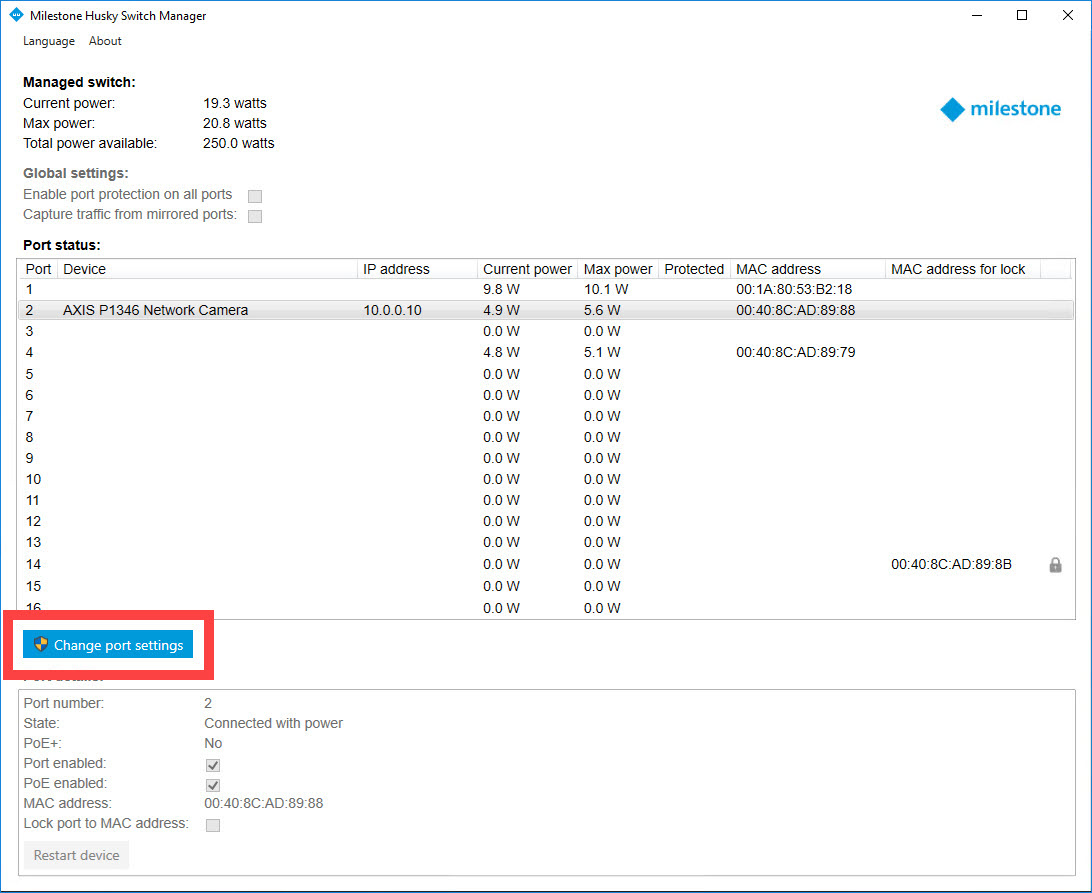Enable port protection on all ports checkbox
The width and height of the screenshot is (1092, 893).
(255, 196)
